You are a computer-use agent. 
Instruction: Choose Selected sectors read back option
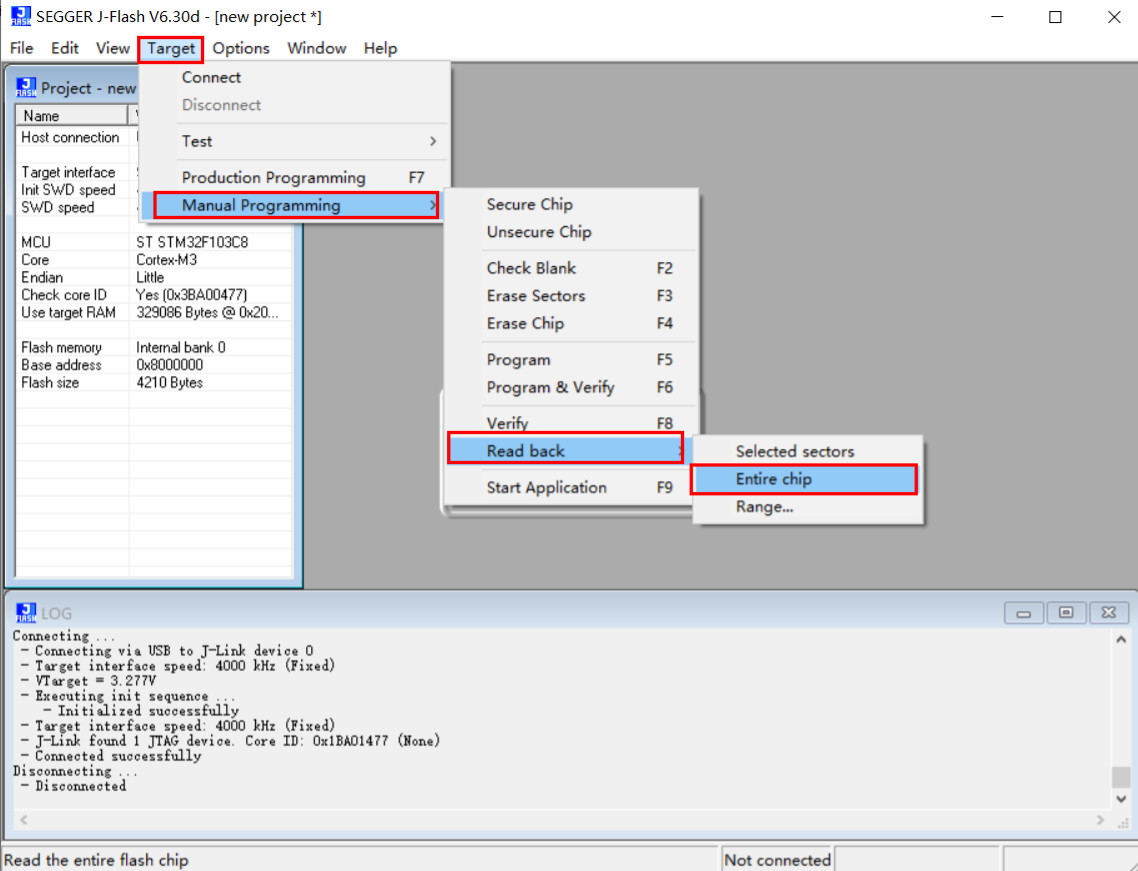(807, 451)
